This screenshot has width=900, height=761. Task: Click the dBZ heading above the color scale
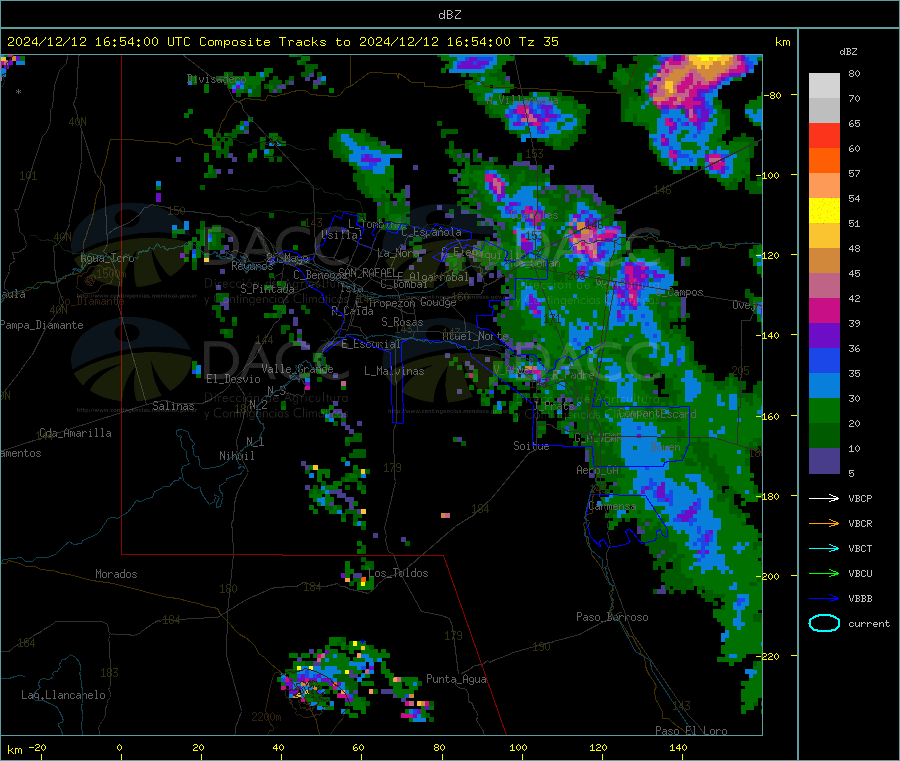pyautogui.click(x=848, y=52)
